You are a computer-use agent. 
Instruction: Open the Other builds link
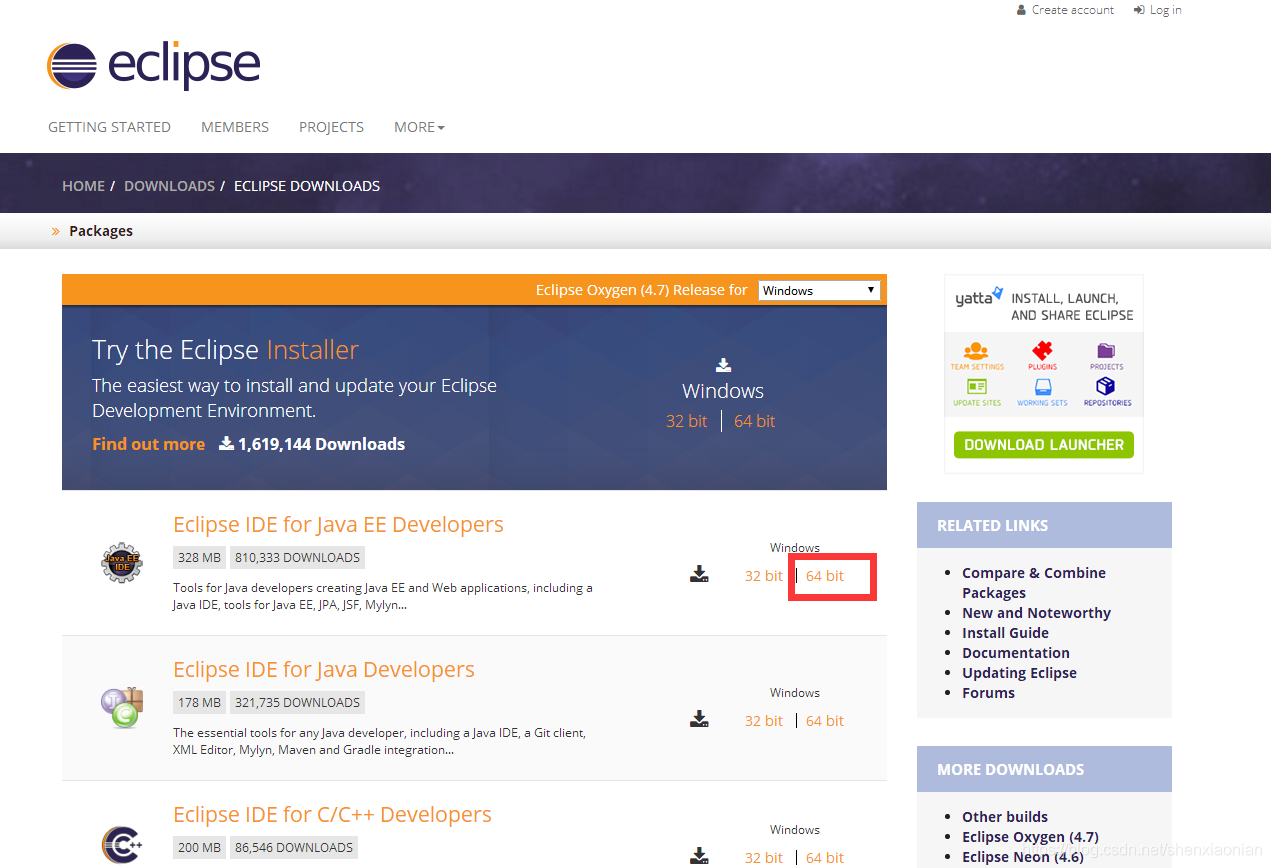[1005, 817]
